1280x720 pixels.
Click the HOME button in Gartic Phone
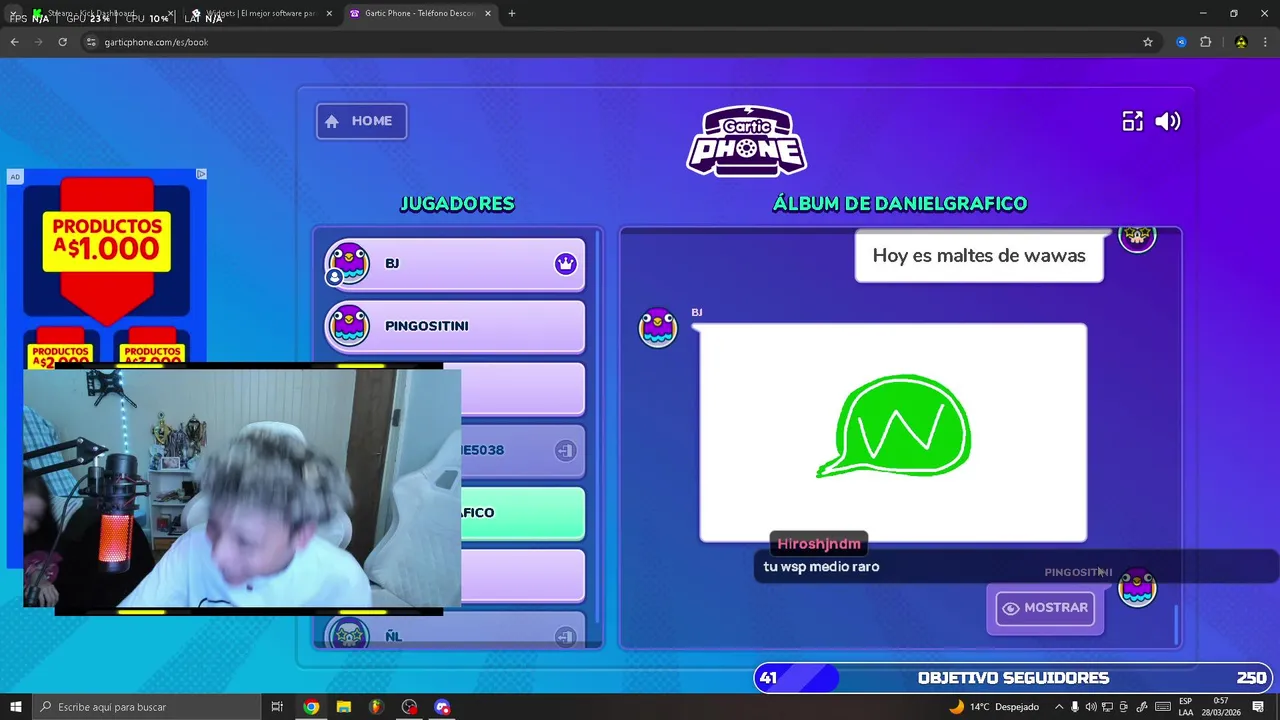pos(361,121)
